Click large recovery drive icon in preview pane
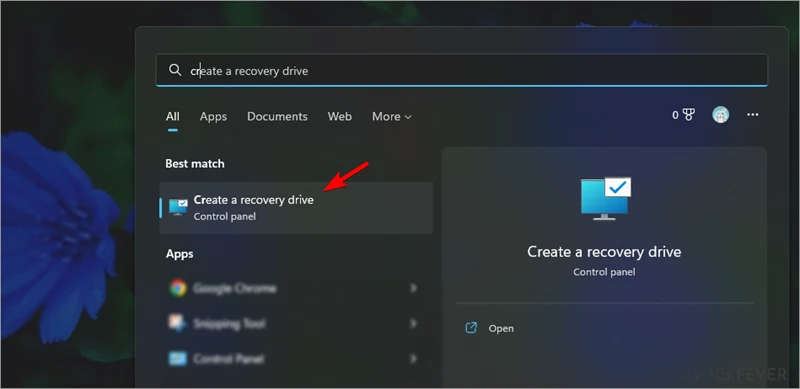This screenshot has width=800, height=389. pos(606,199)
